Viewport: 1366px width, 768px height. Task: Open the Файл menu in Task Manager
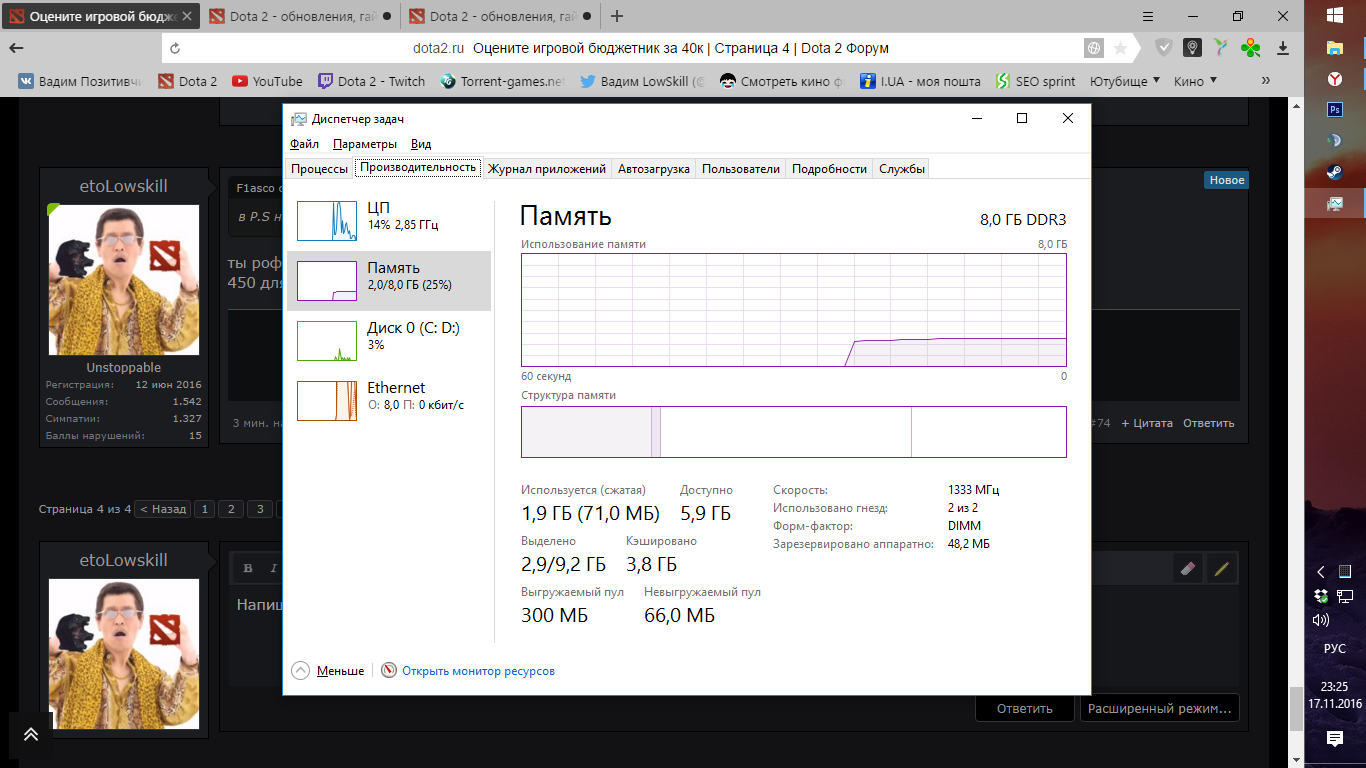pos(304,144)
